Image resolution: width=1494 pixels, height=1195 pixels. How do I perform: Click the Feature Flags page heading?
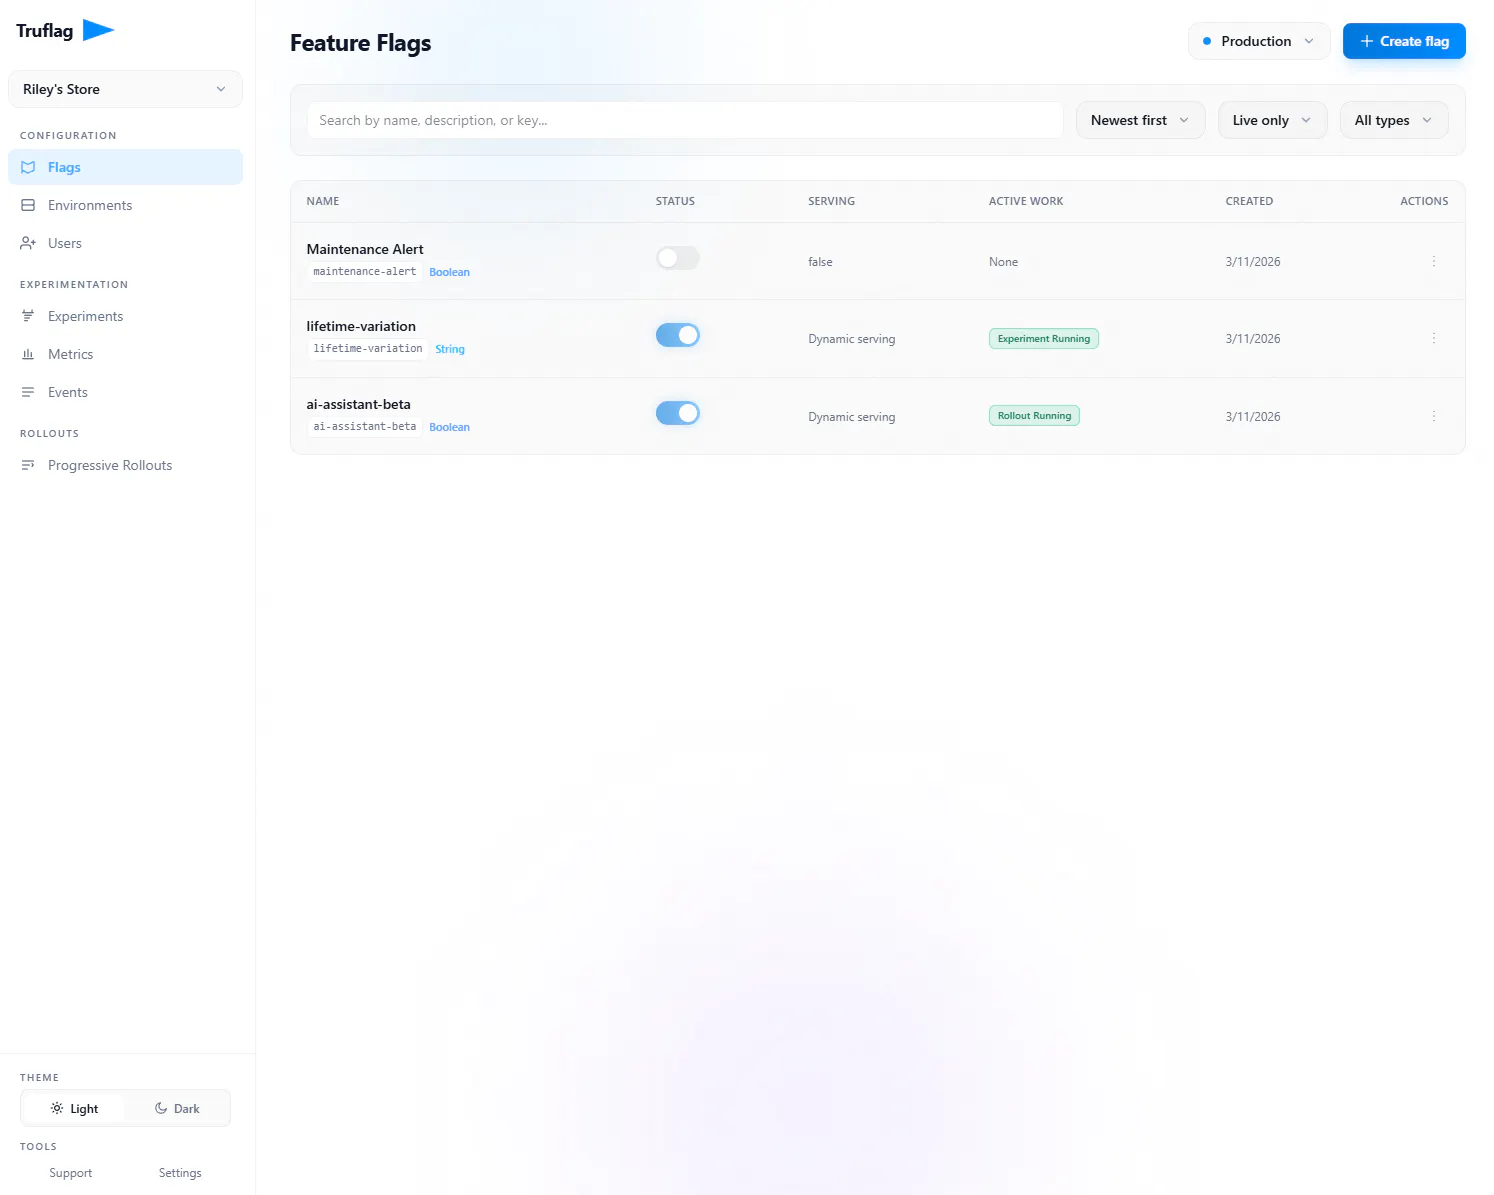[x=361, y=43]
